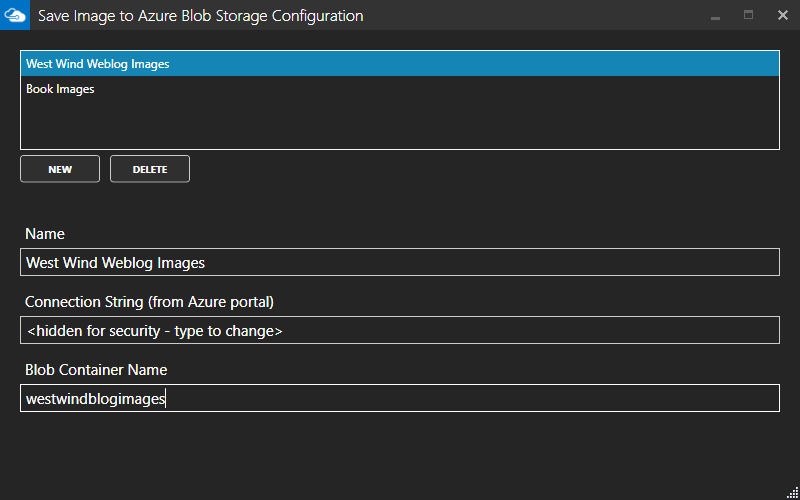The height and width of the screenshot is (500, 800).
Task: Select Book Images in the list
Action: [x=400, y=89]
